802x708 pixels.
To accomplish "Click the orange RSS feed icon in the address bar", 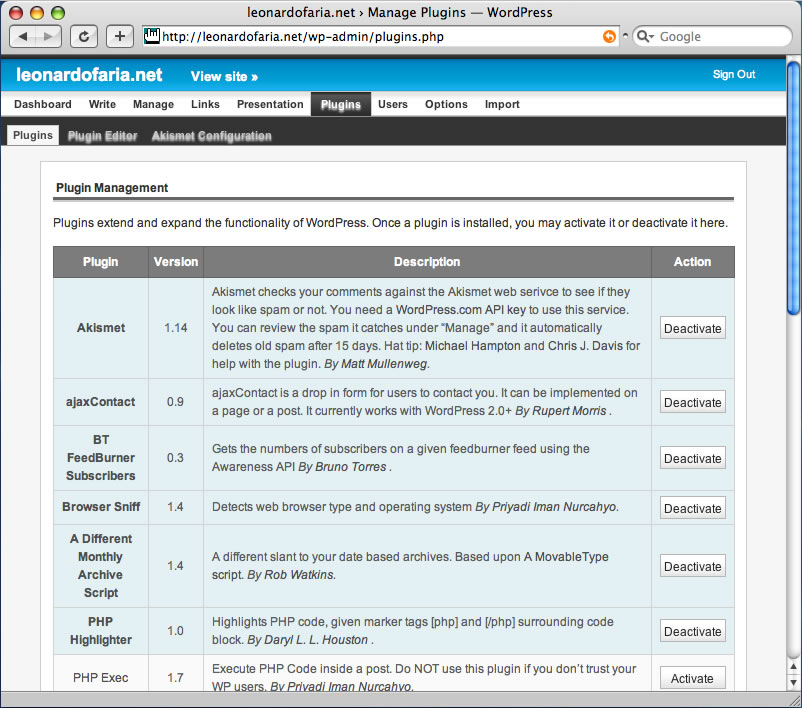I will click(x=609, y=36).
